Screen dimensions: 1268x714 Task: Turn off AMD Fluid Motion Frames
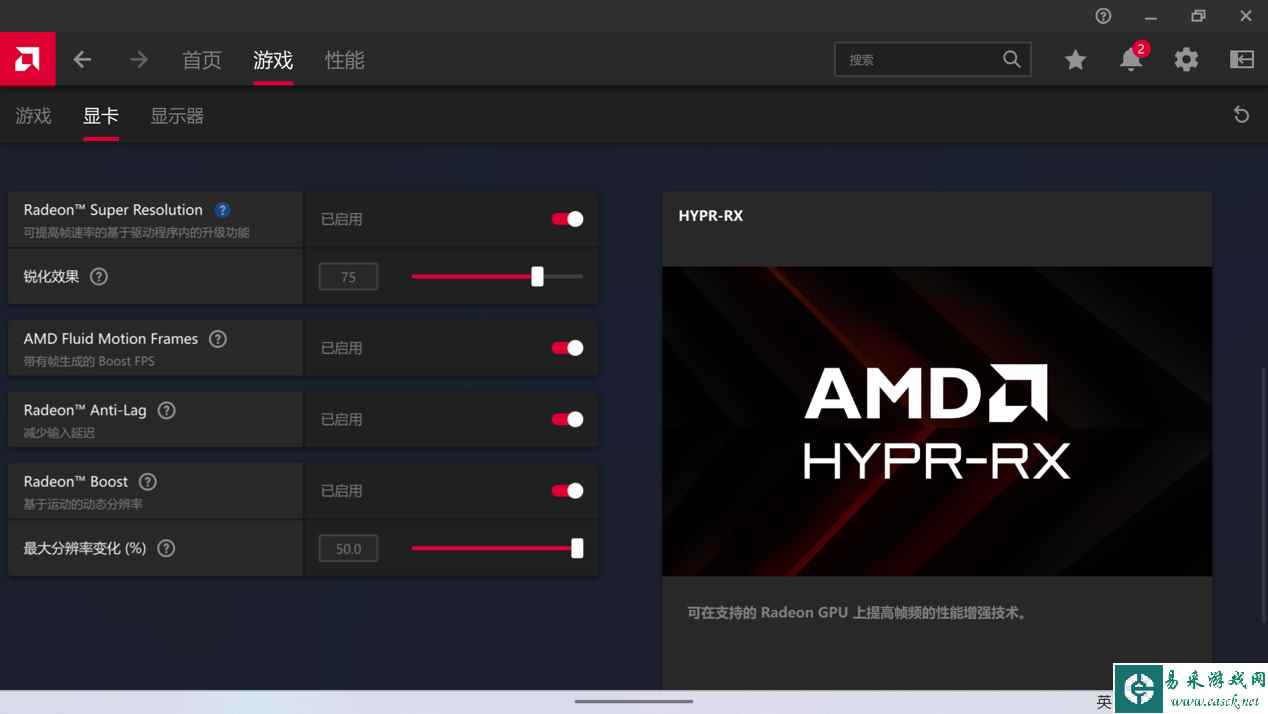(x=567, y=348)
